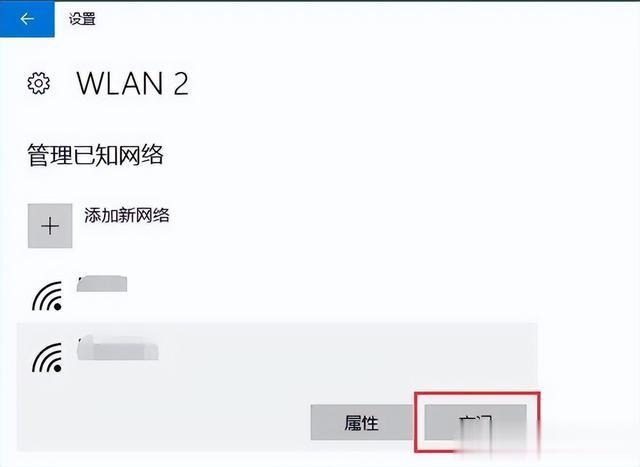Viewport: 640px width, 467px height.
Task: Select the second blurred network name
Action: coord(118,348)
